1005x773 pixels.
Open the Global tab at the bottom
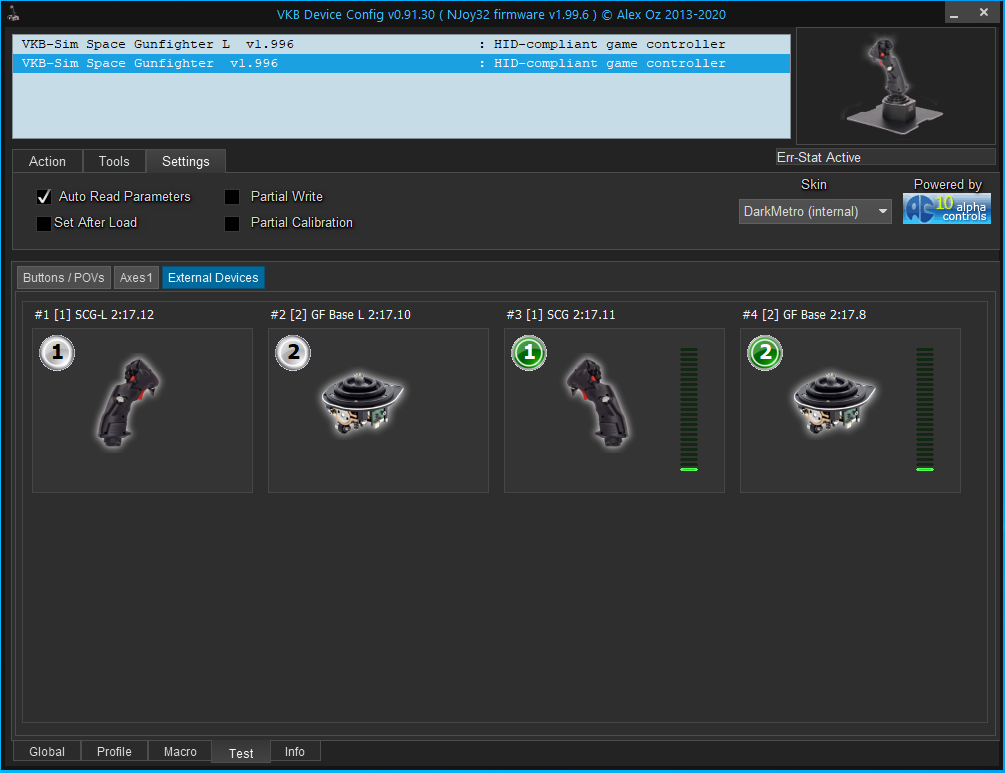(x=47, y=752)
